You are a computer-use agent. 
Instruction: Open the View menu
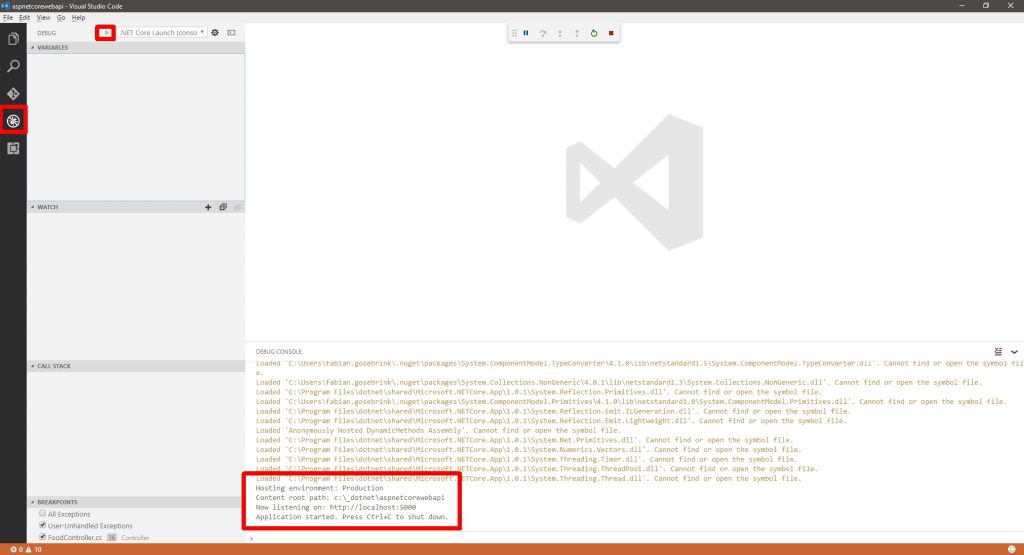coord(43,18)
